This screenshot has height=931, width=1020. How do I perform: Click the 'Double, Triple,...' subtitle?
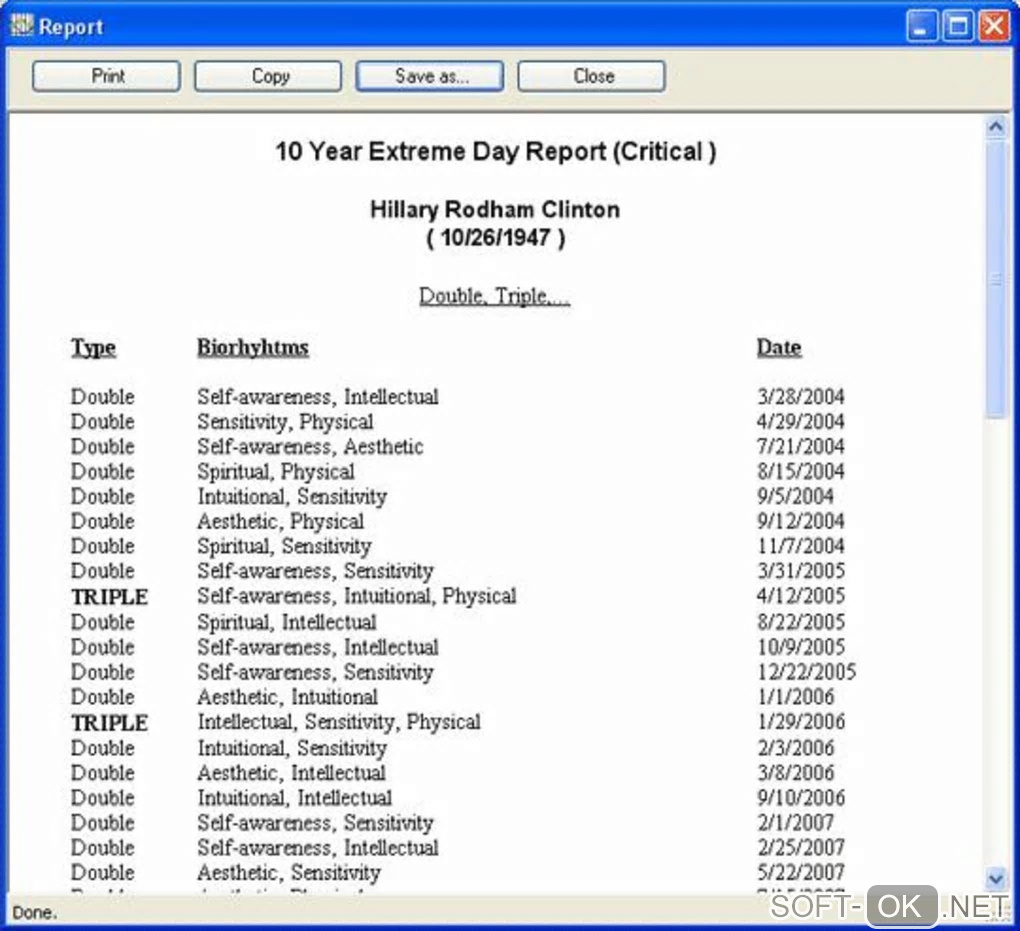(x=494, y=296)
